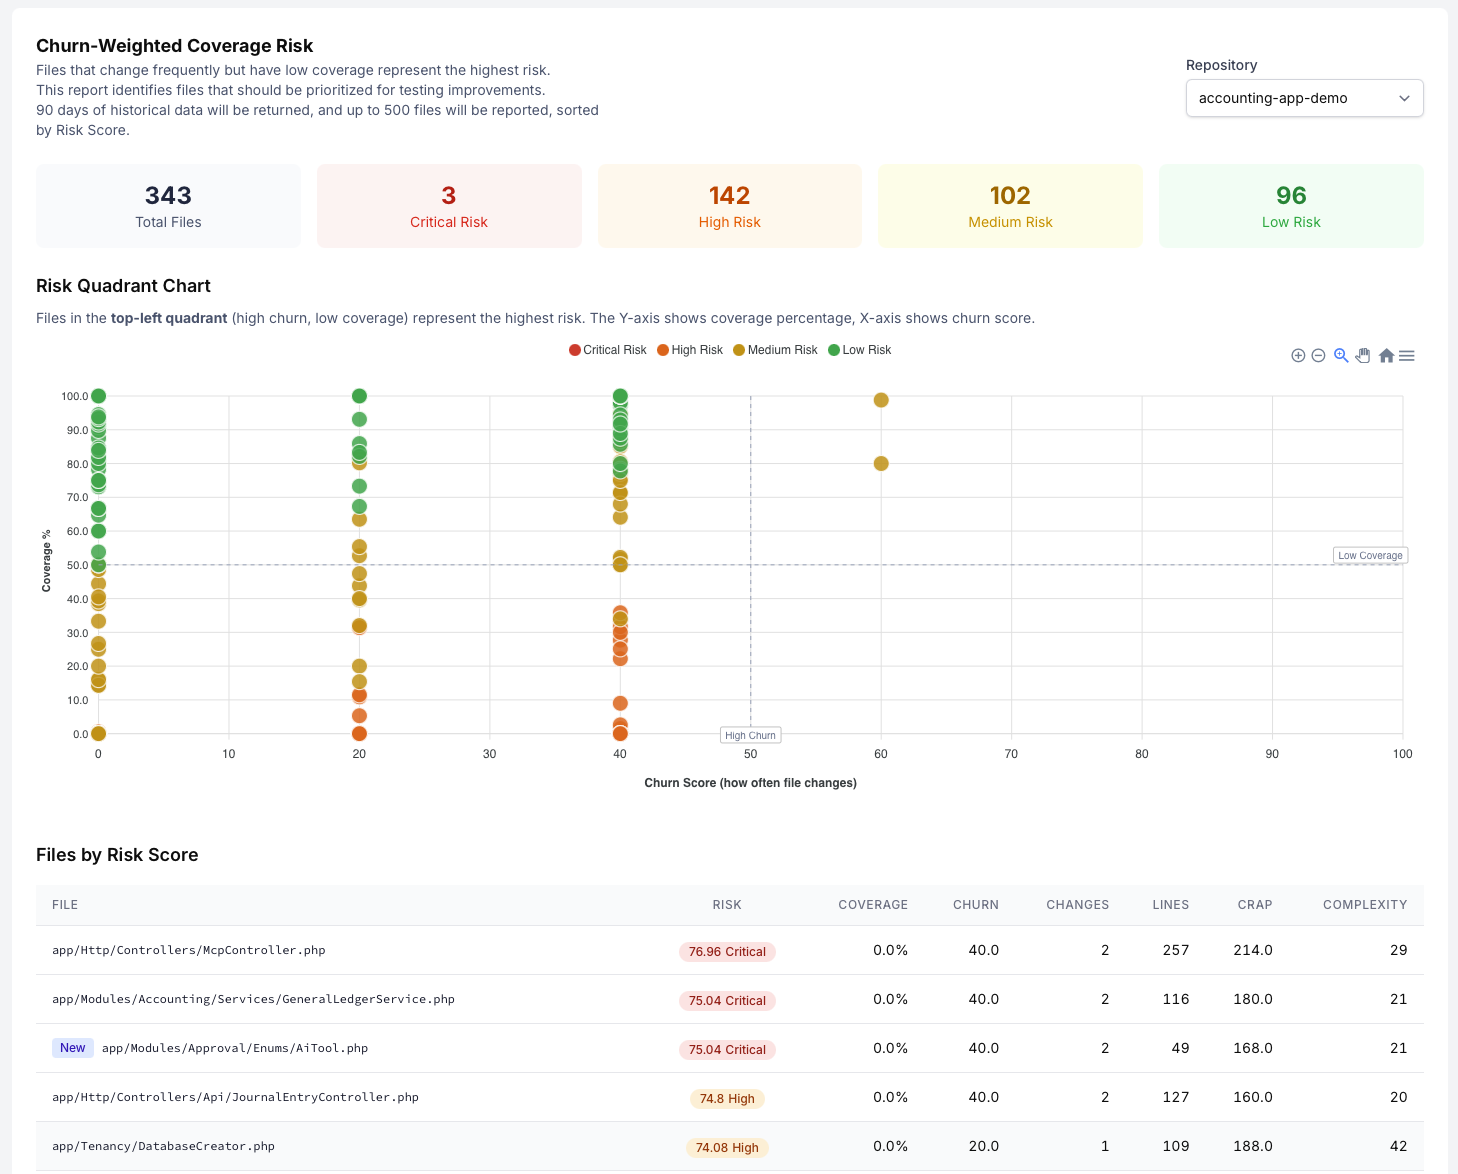
Task: Open the Repository dropdown
Action: [x=1304, y=98]
